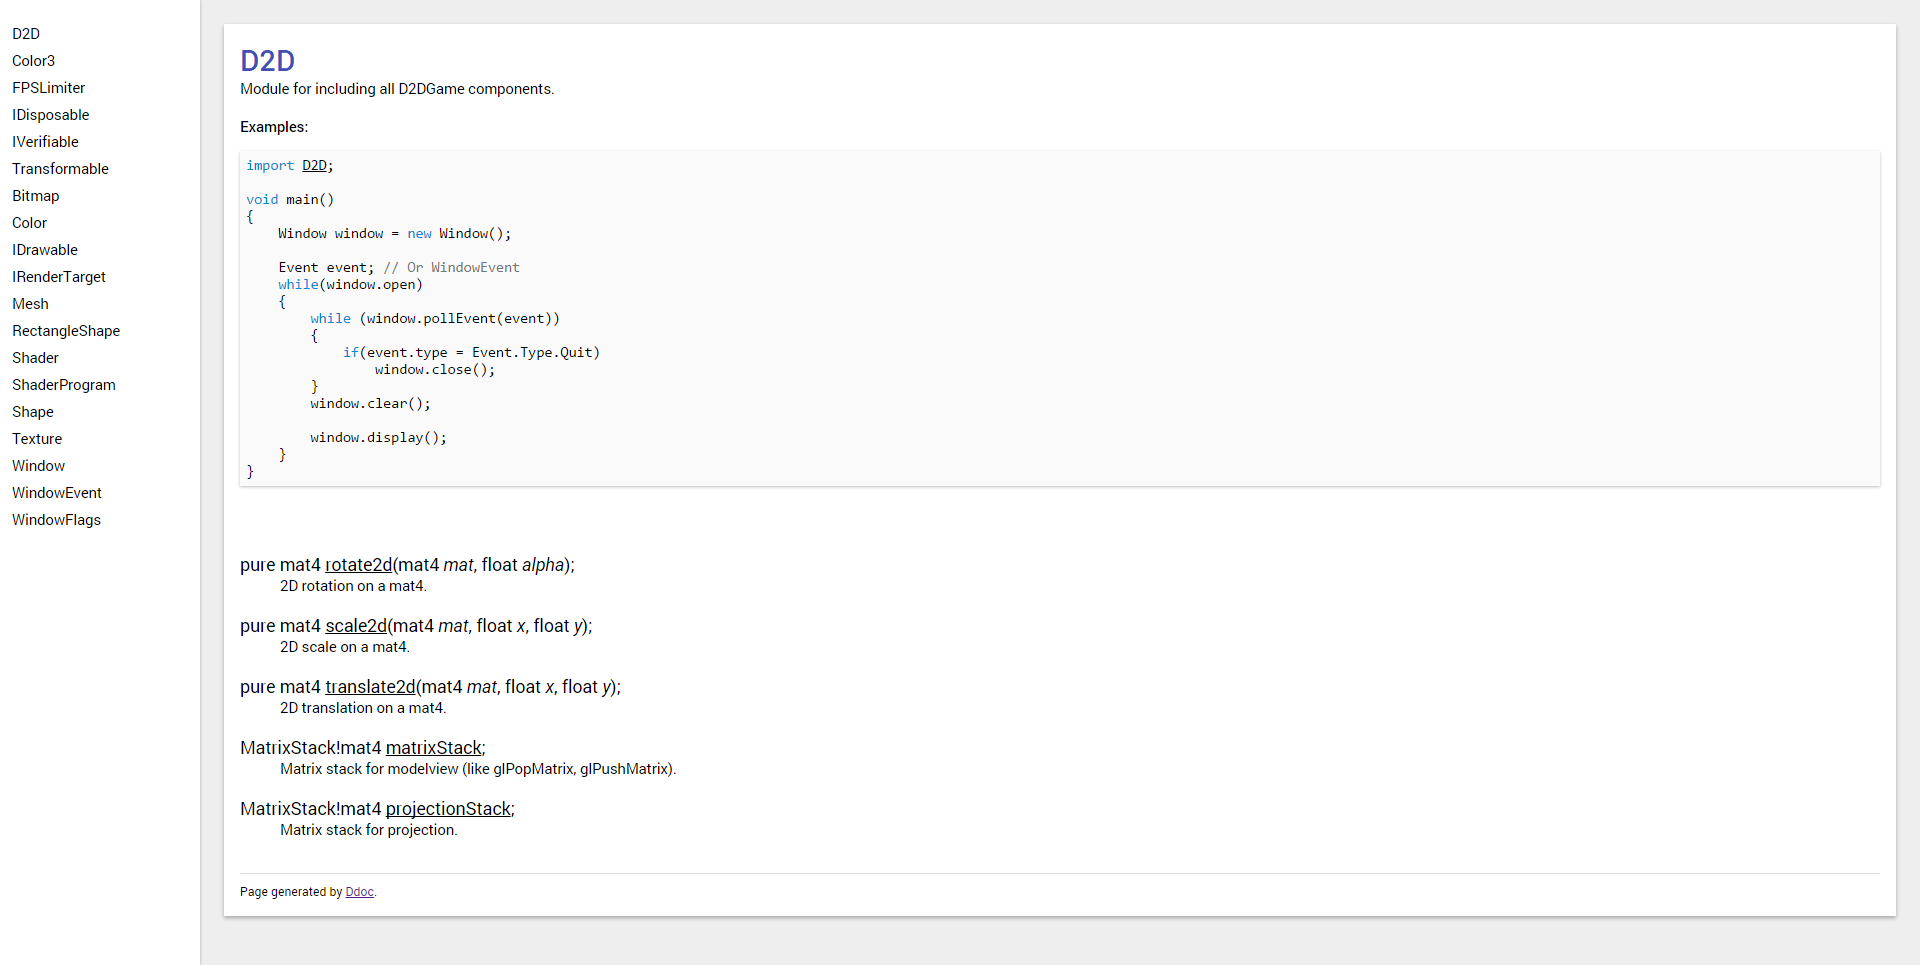Open the Color3 page in the sidebar
The height and width of the screenshot is (965, 1920).
33,61
